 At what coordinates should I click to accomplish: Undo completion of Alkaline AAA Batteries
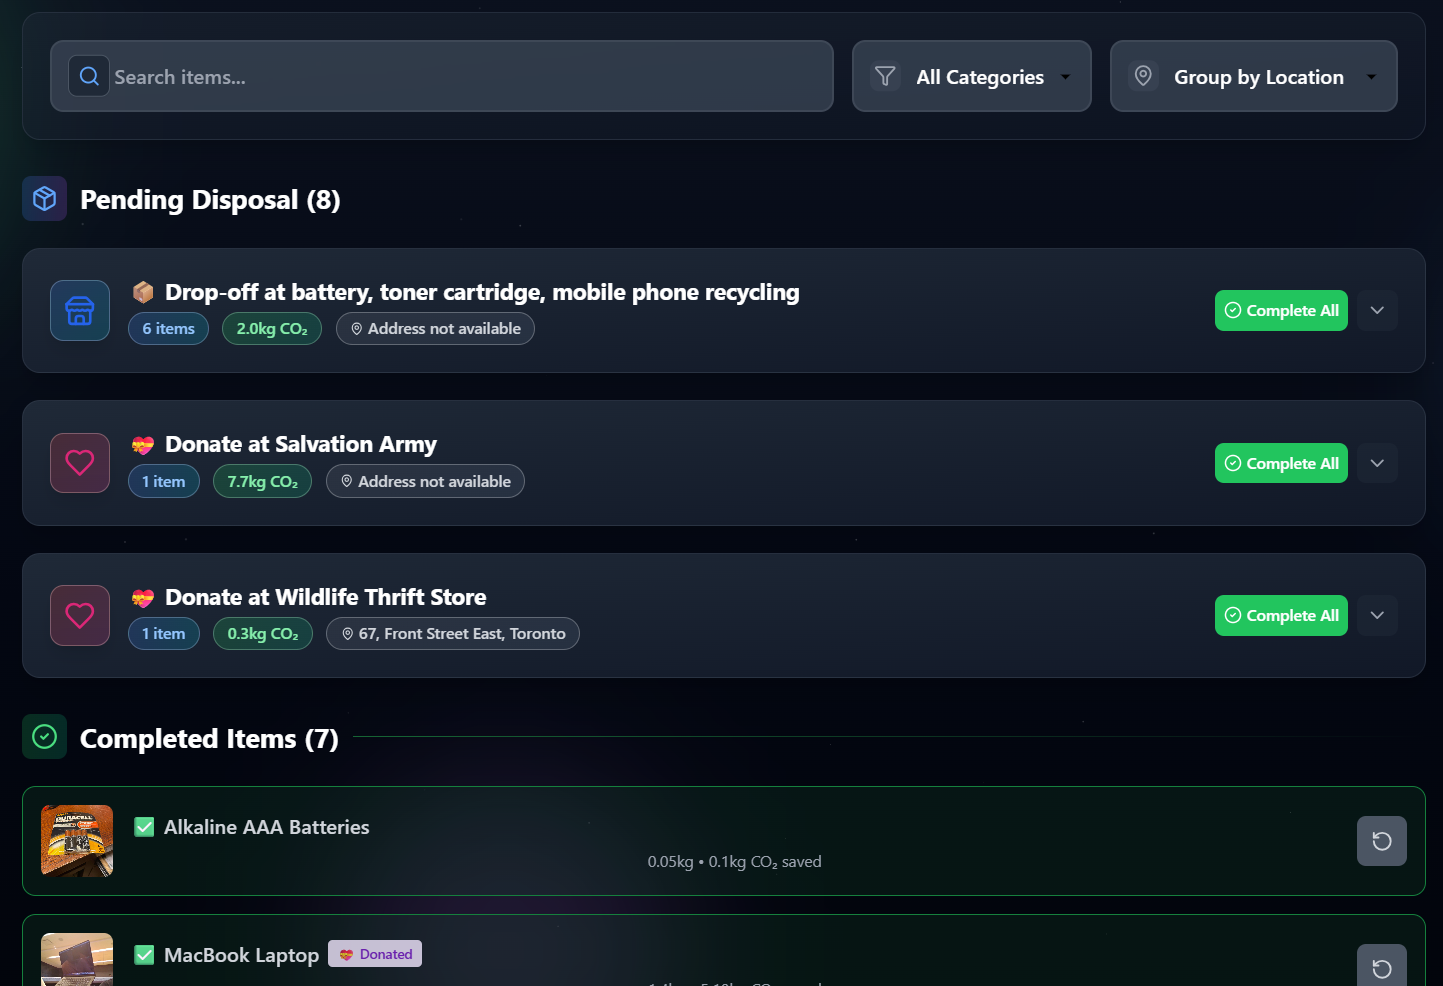(x=1381, y=841)
